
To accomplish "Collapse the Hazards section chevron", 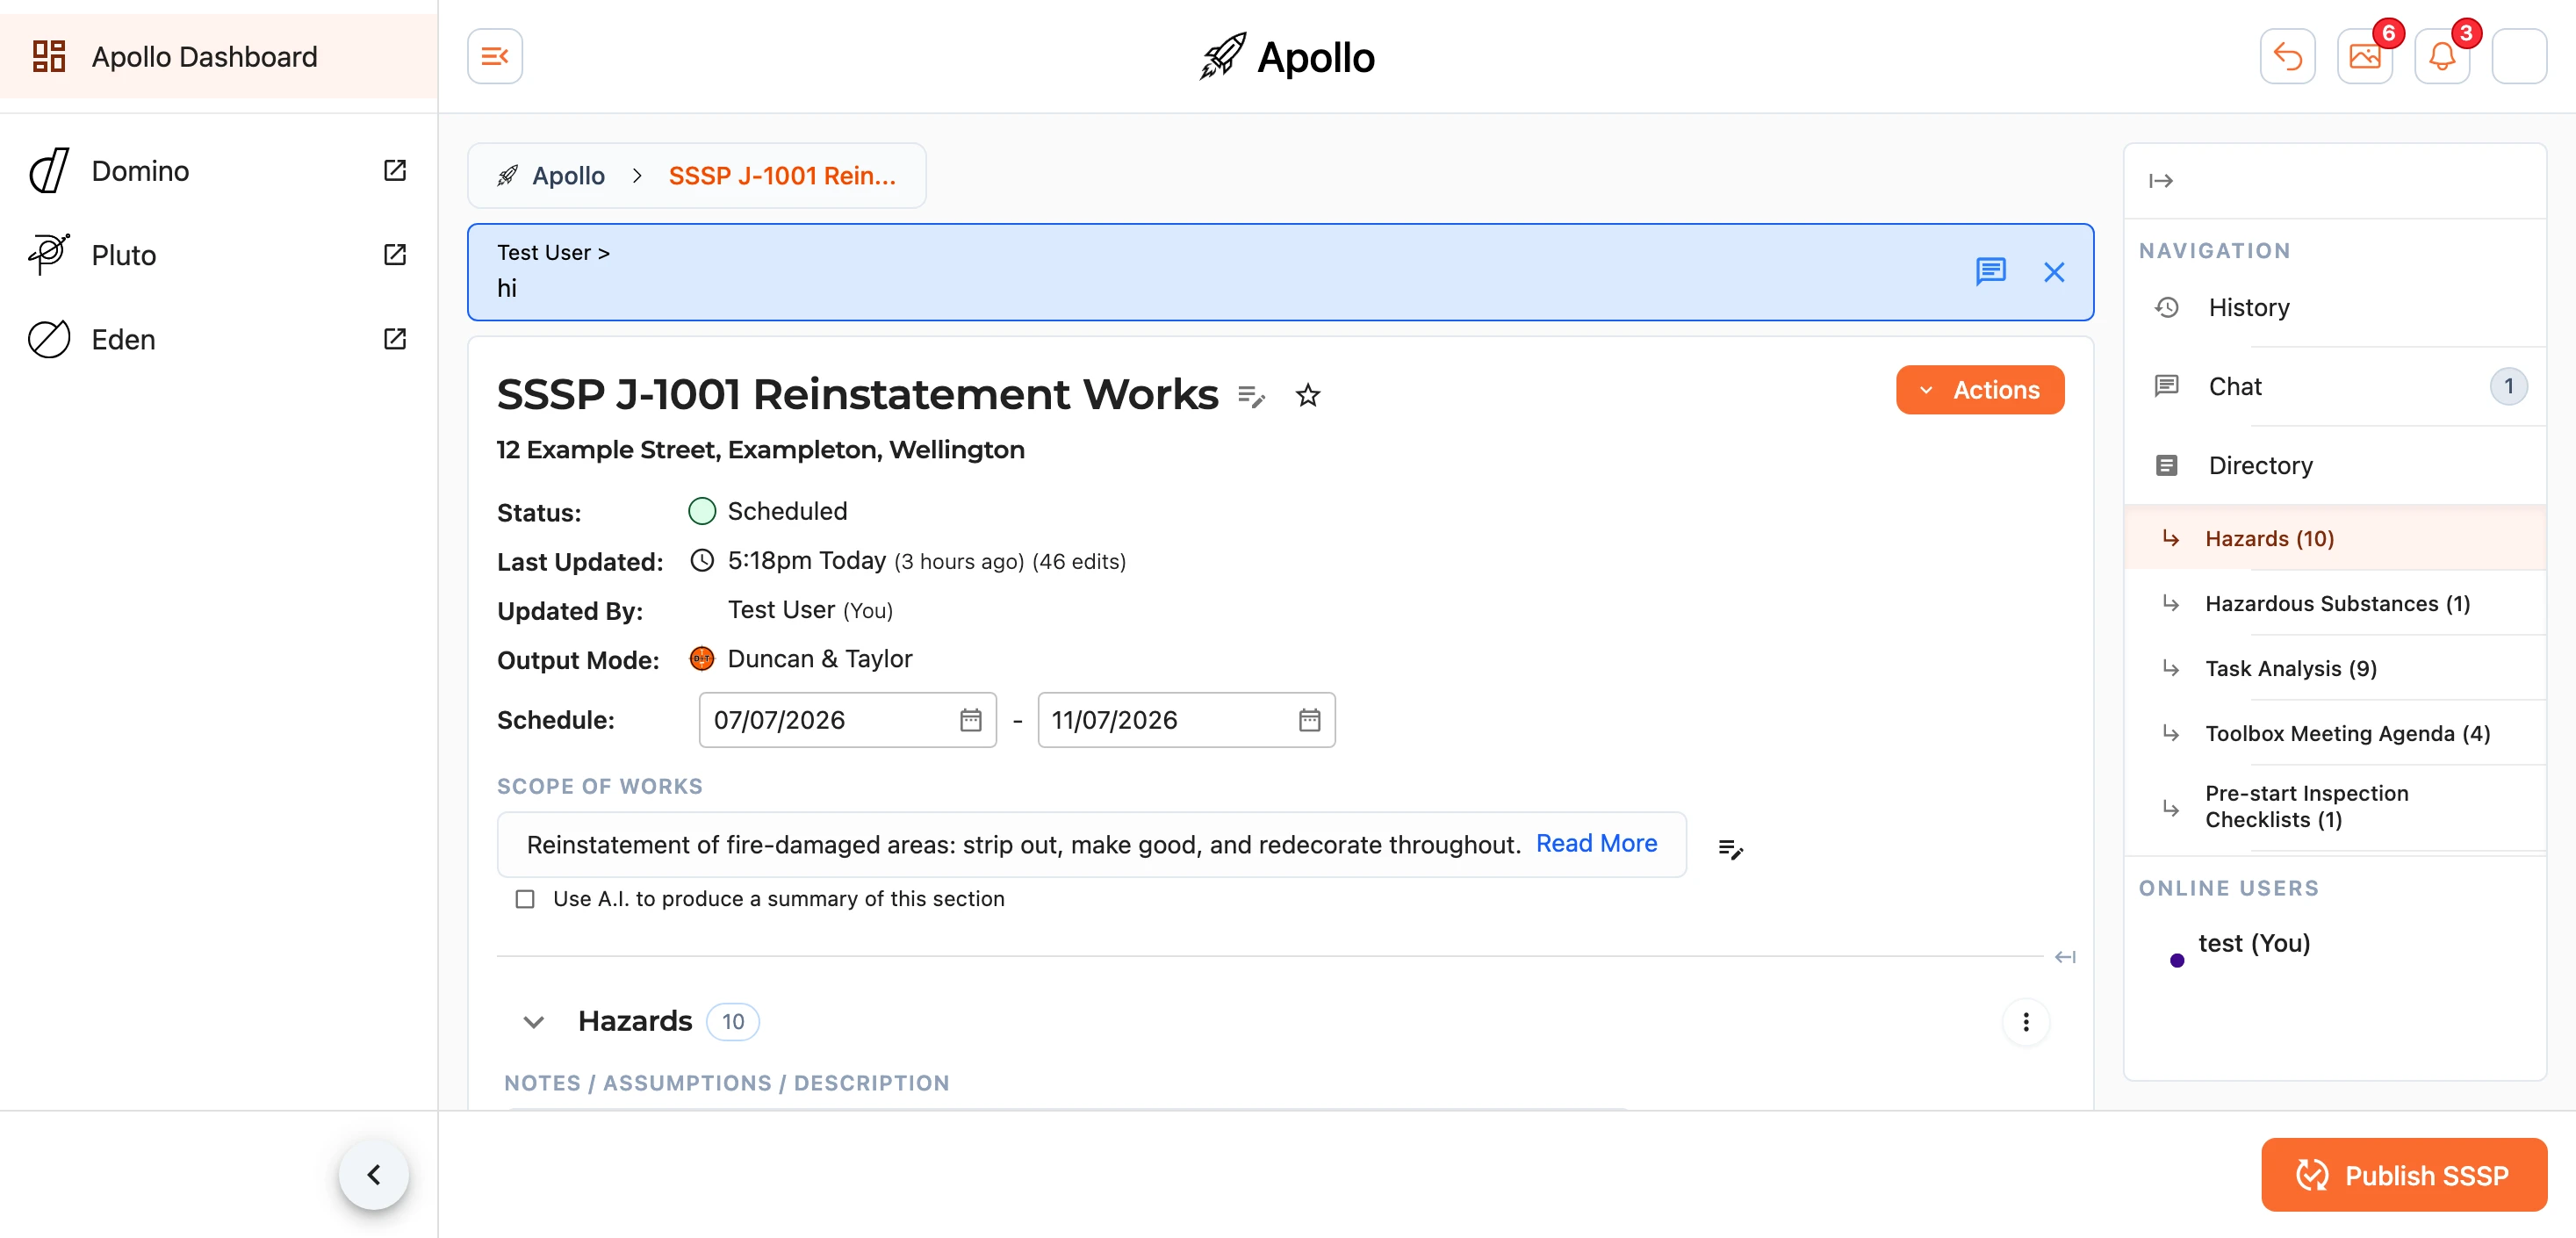I will point(533,1022).
